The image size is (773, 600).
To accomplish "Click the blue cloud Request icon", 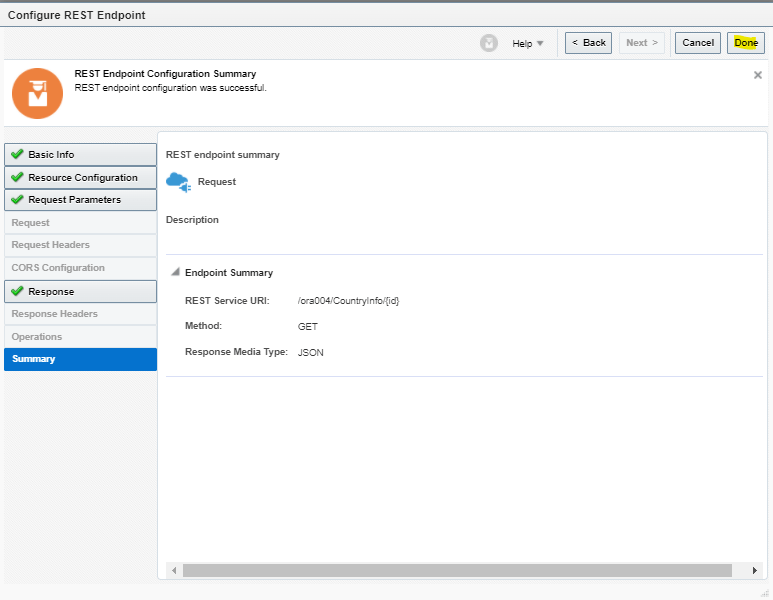I will click(x=177, y=182).
